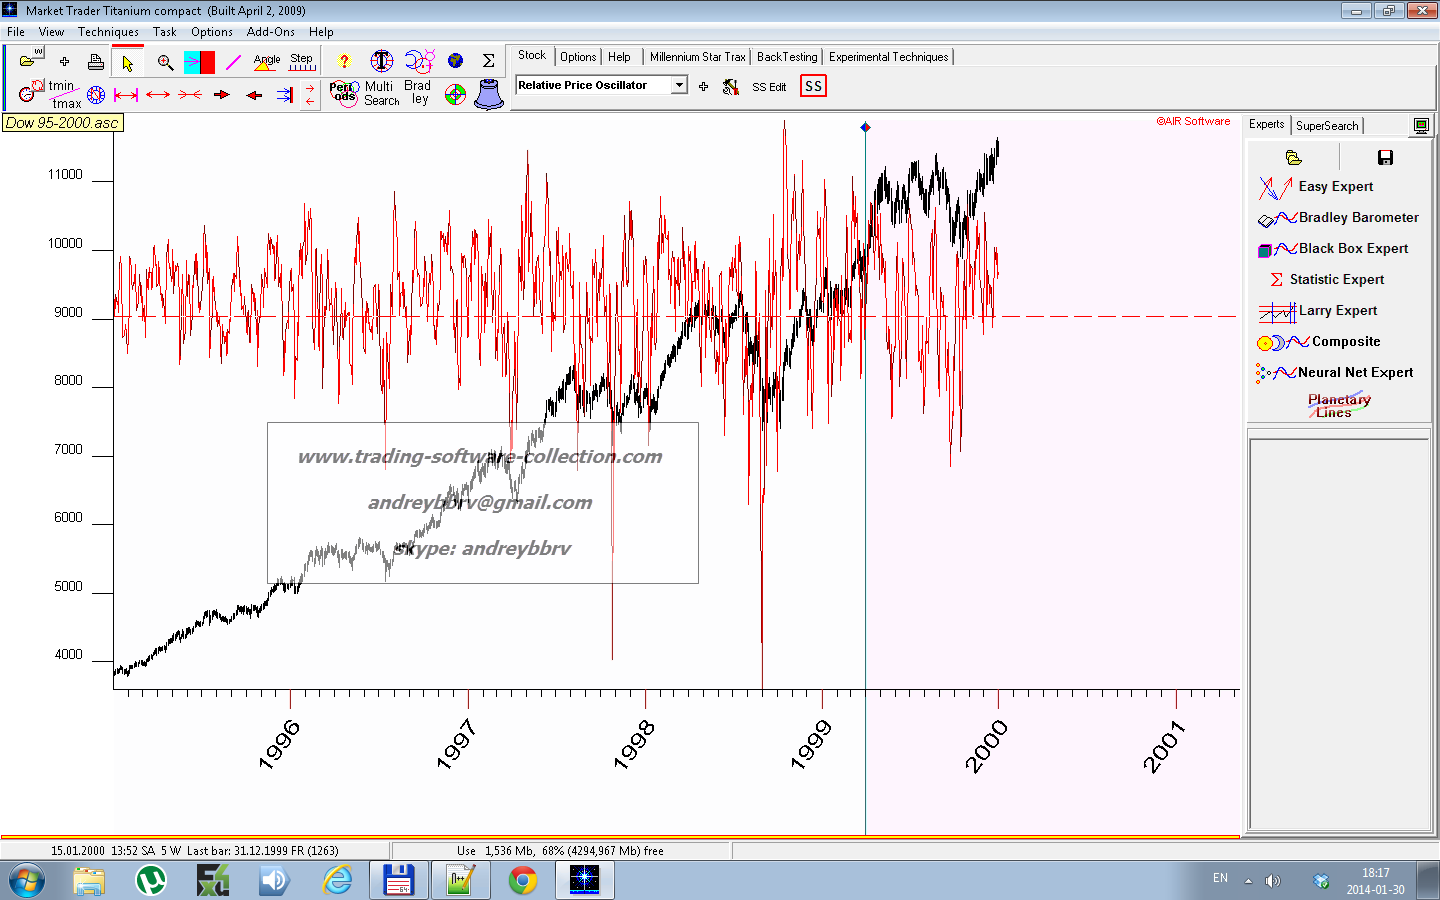Open the BackTesting tab
Image resolution: width=1440 pixels, height=900 pixels.
click(786, 57)
